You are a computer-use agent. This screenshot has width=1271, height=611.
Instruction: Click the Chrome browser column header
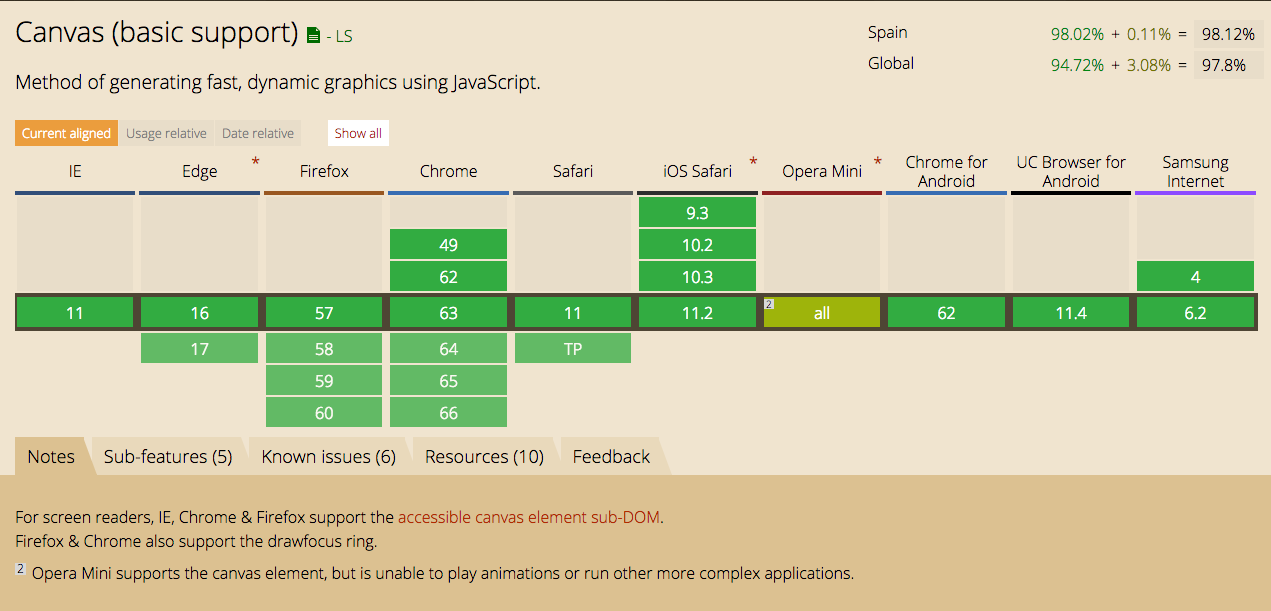click(x=448, y=171)
